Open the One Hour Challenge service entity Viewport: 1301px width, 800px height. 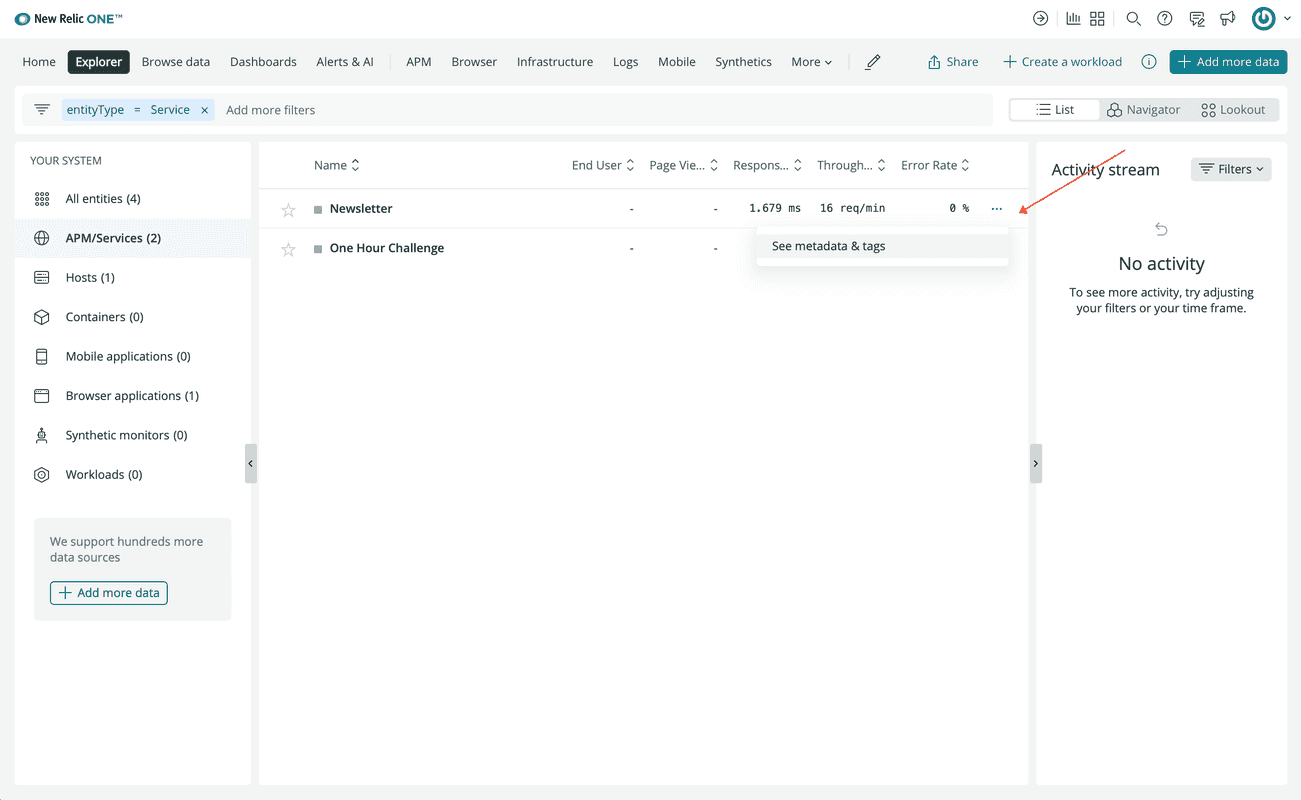[387, 248]
